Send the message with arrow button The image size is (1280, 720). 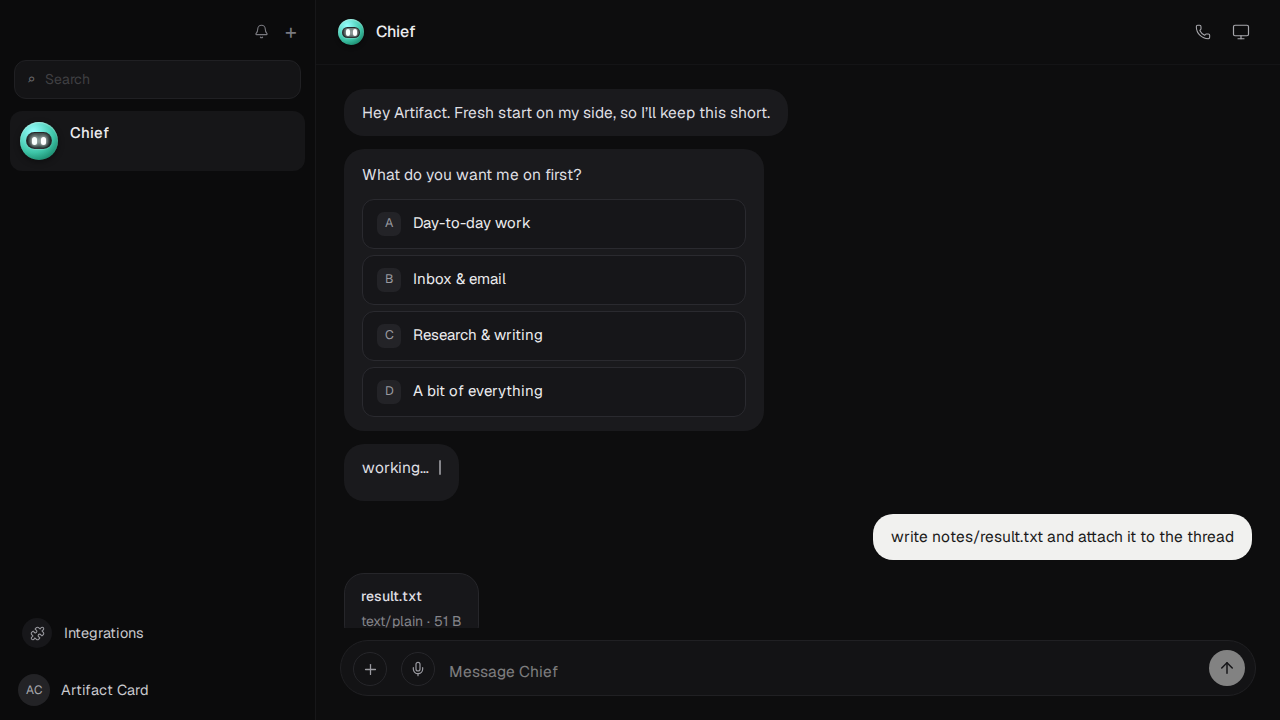click(1227, 668)
